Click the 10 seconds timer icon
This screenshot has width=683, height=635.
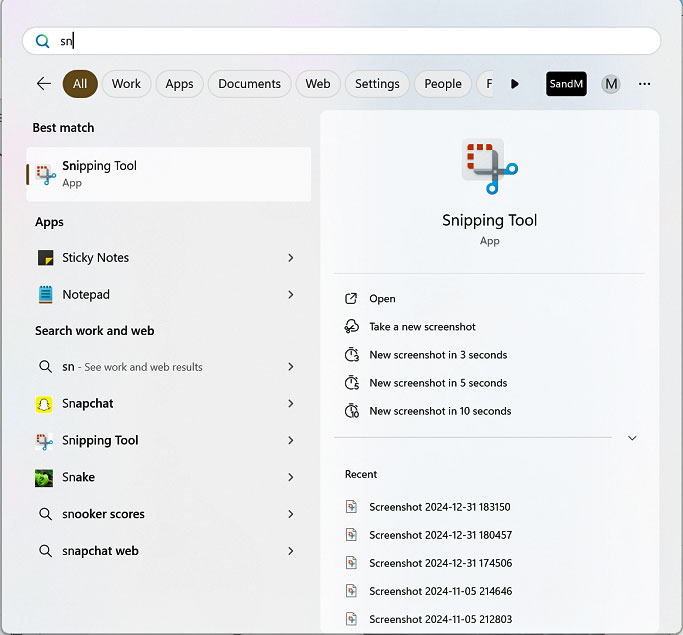[x=352, y=411]
